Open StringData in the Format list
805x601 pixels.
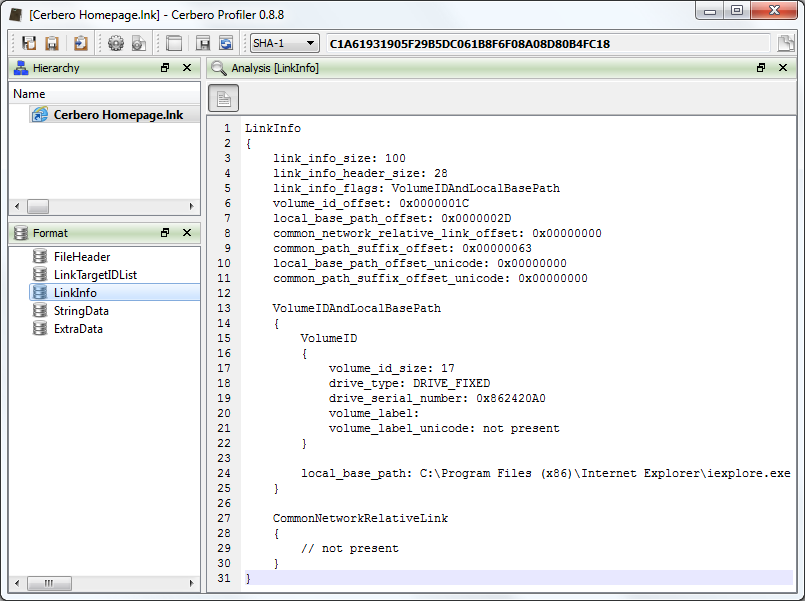point(81,311)
